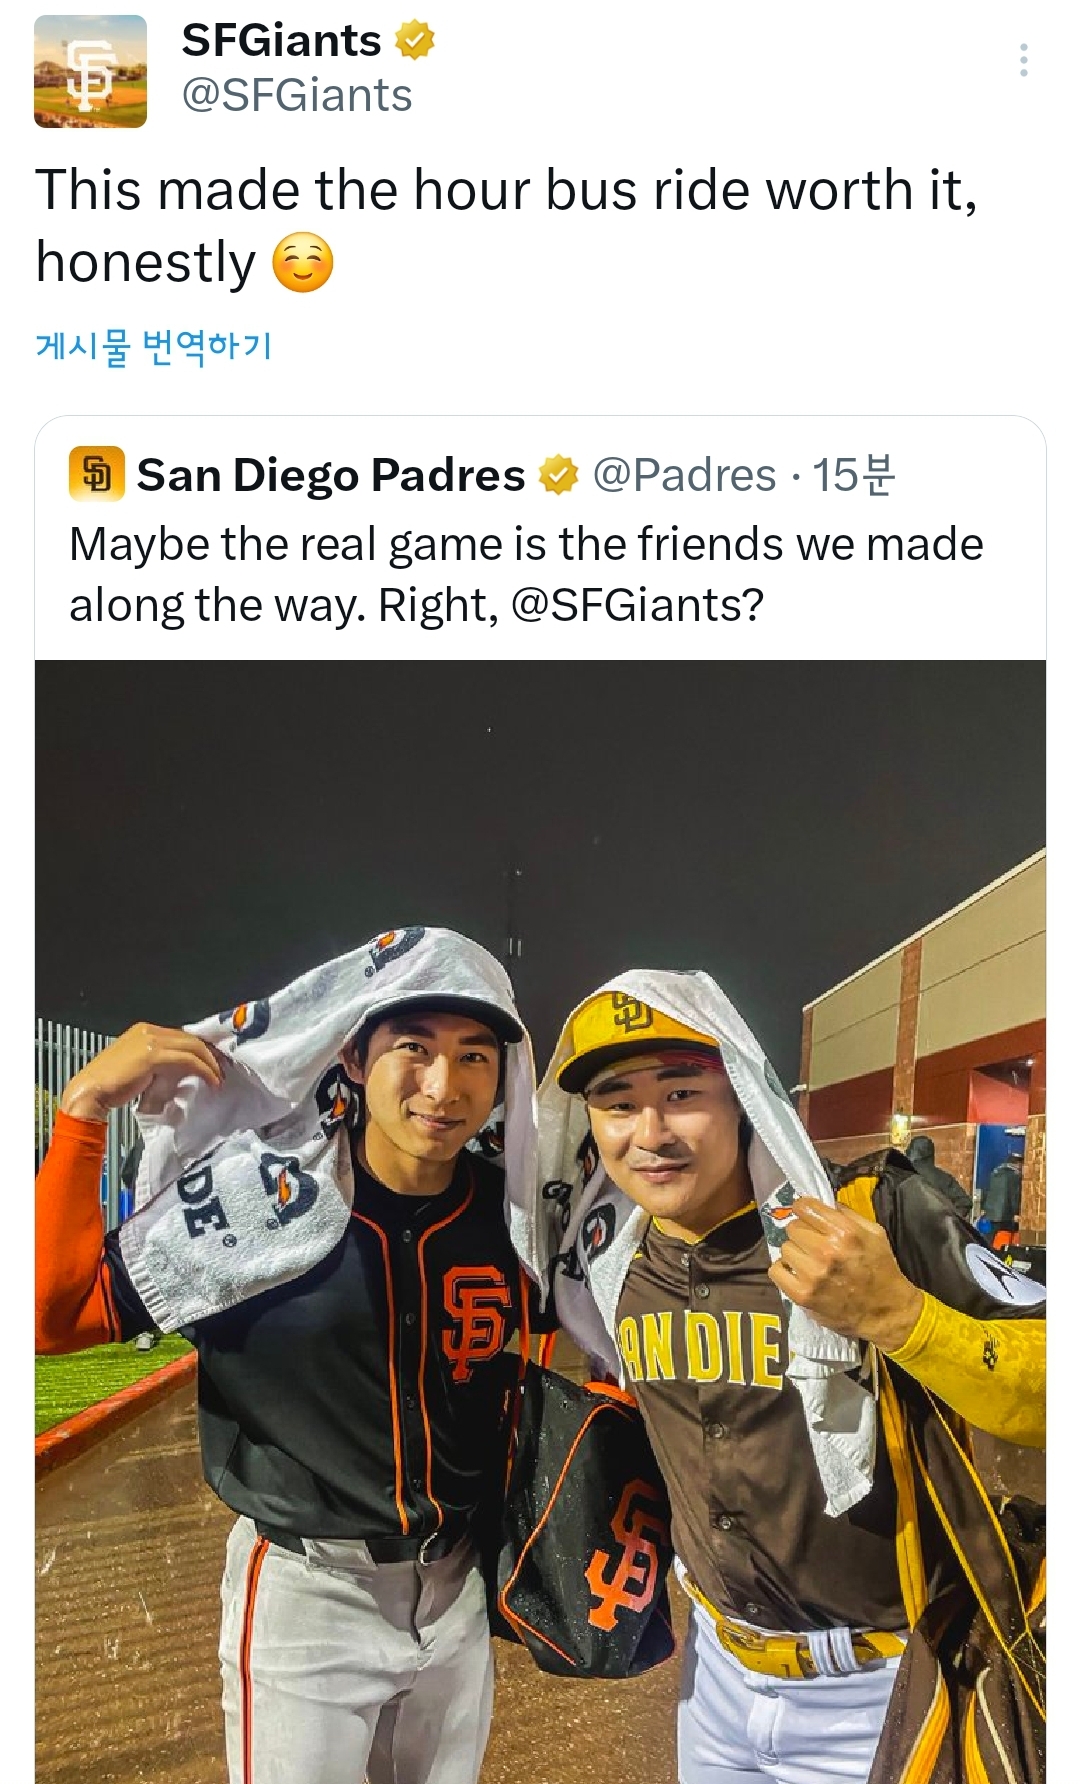Tap the @Padres handle in quoted post
The height and width of the screenshot is (1784, 1080).
[x=684, y=475]
